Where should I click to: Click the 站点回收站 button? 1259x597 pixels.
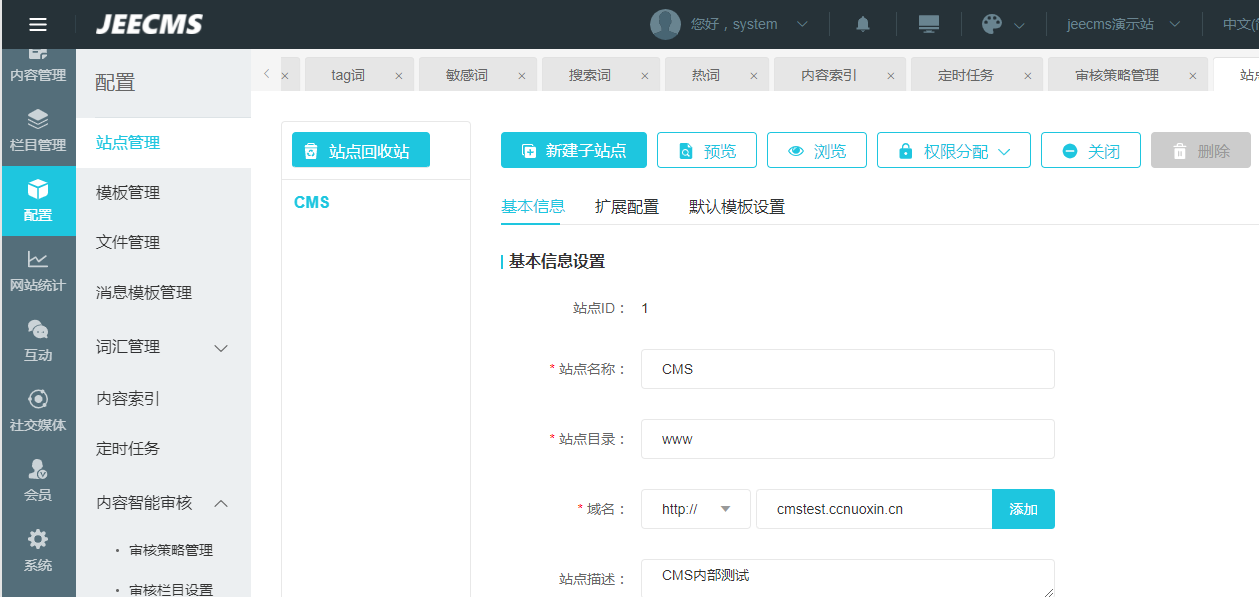pyautogui.click(x=360, y=151)
